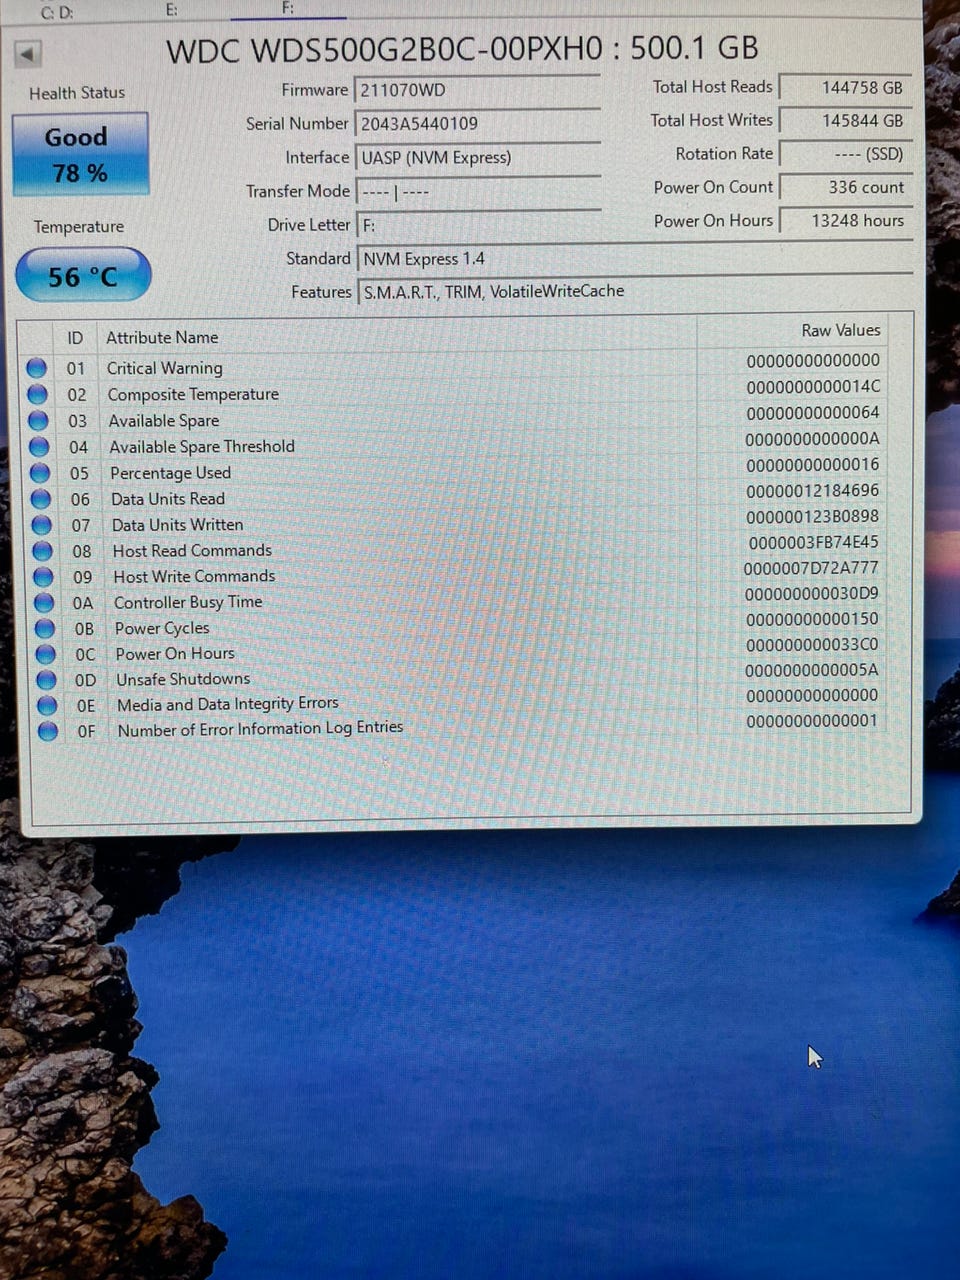The image size is (960, 1280).
Task: Click the Total Host Reads value 144758 GB
Action: [x=845, y=88]
